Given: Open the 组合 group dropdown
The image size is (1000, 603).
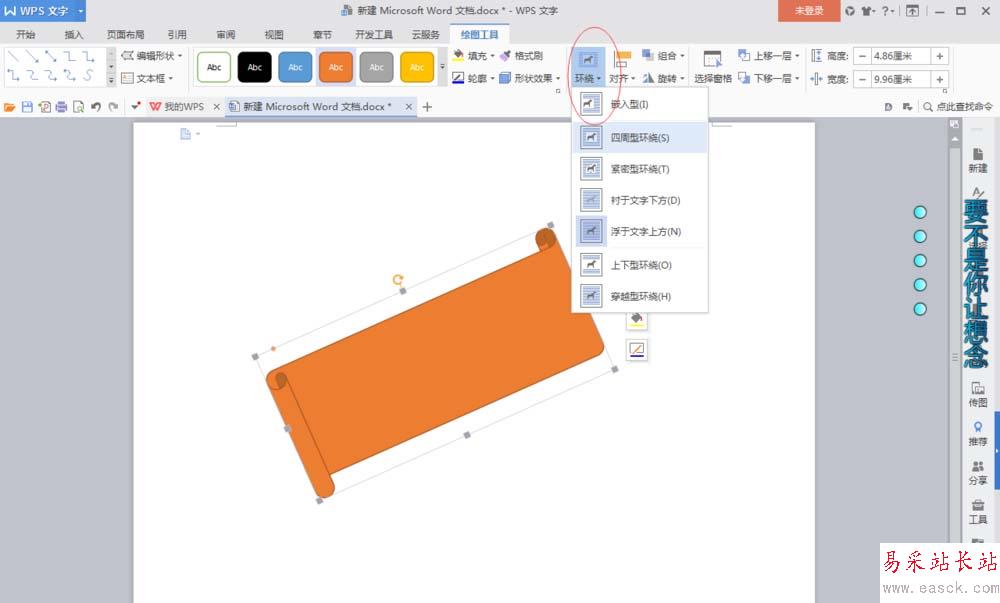Looking at the screenshot, I should point(663,56).
